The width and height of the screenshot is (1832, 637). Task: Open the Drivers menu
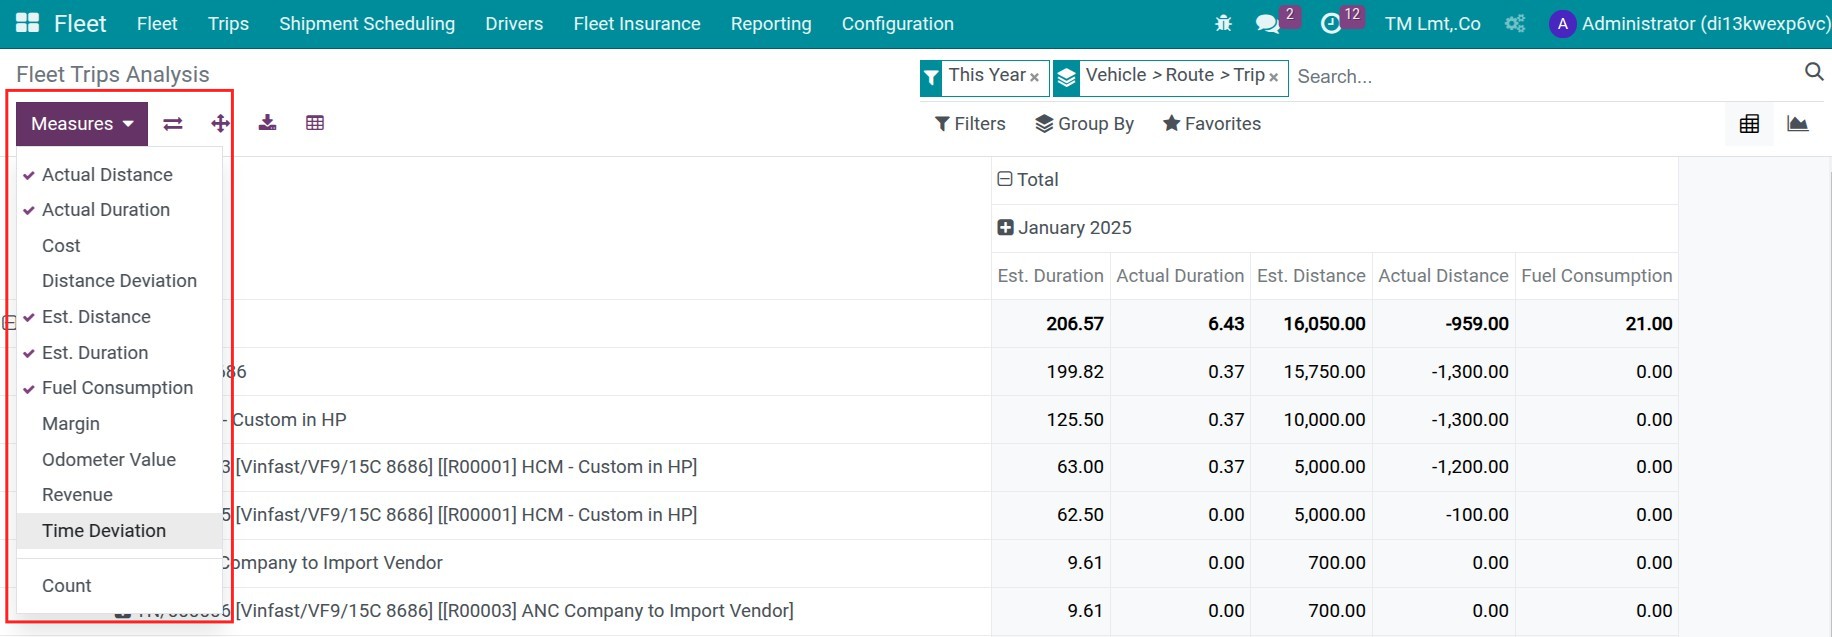tap(514, 24)
